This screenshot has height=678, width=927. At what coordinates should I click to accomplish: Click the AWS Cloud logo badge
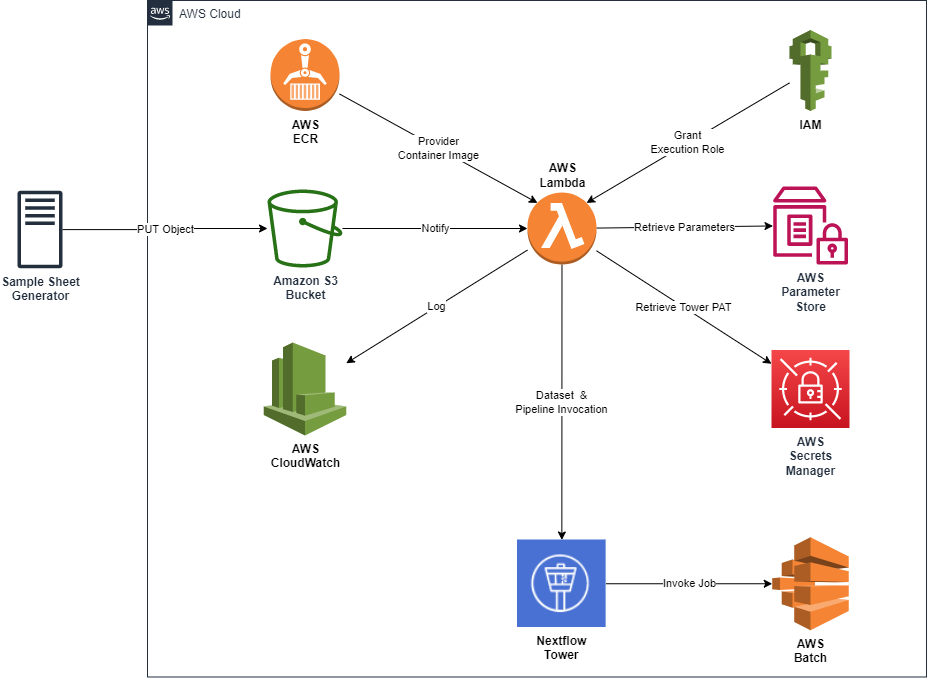[160, 12]
